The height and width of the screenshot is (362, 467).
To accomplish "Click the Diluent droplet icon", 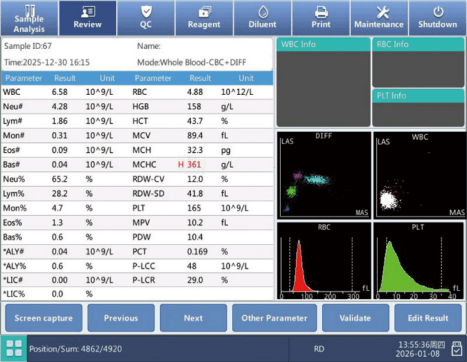I will pyautogui.click(x=263, y=12).
